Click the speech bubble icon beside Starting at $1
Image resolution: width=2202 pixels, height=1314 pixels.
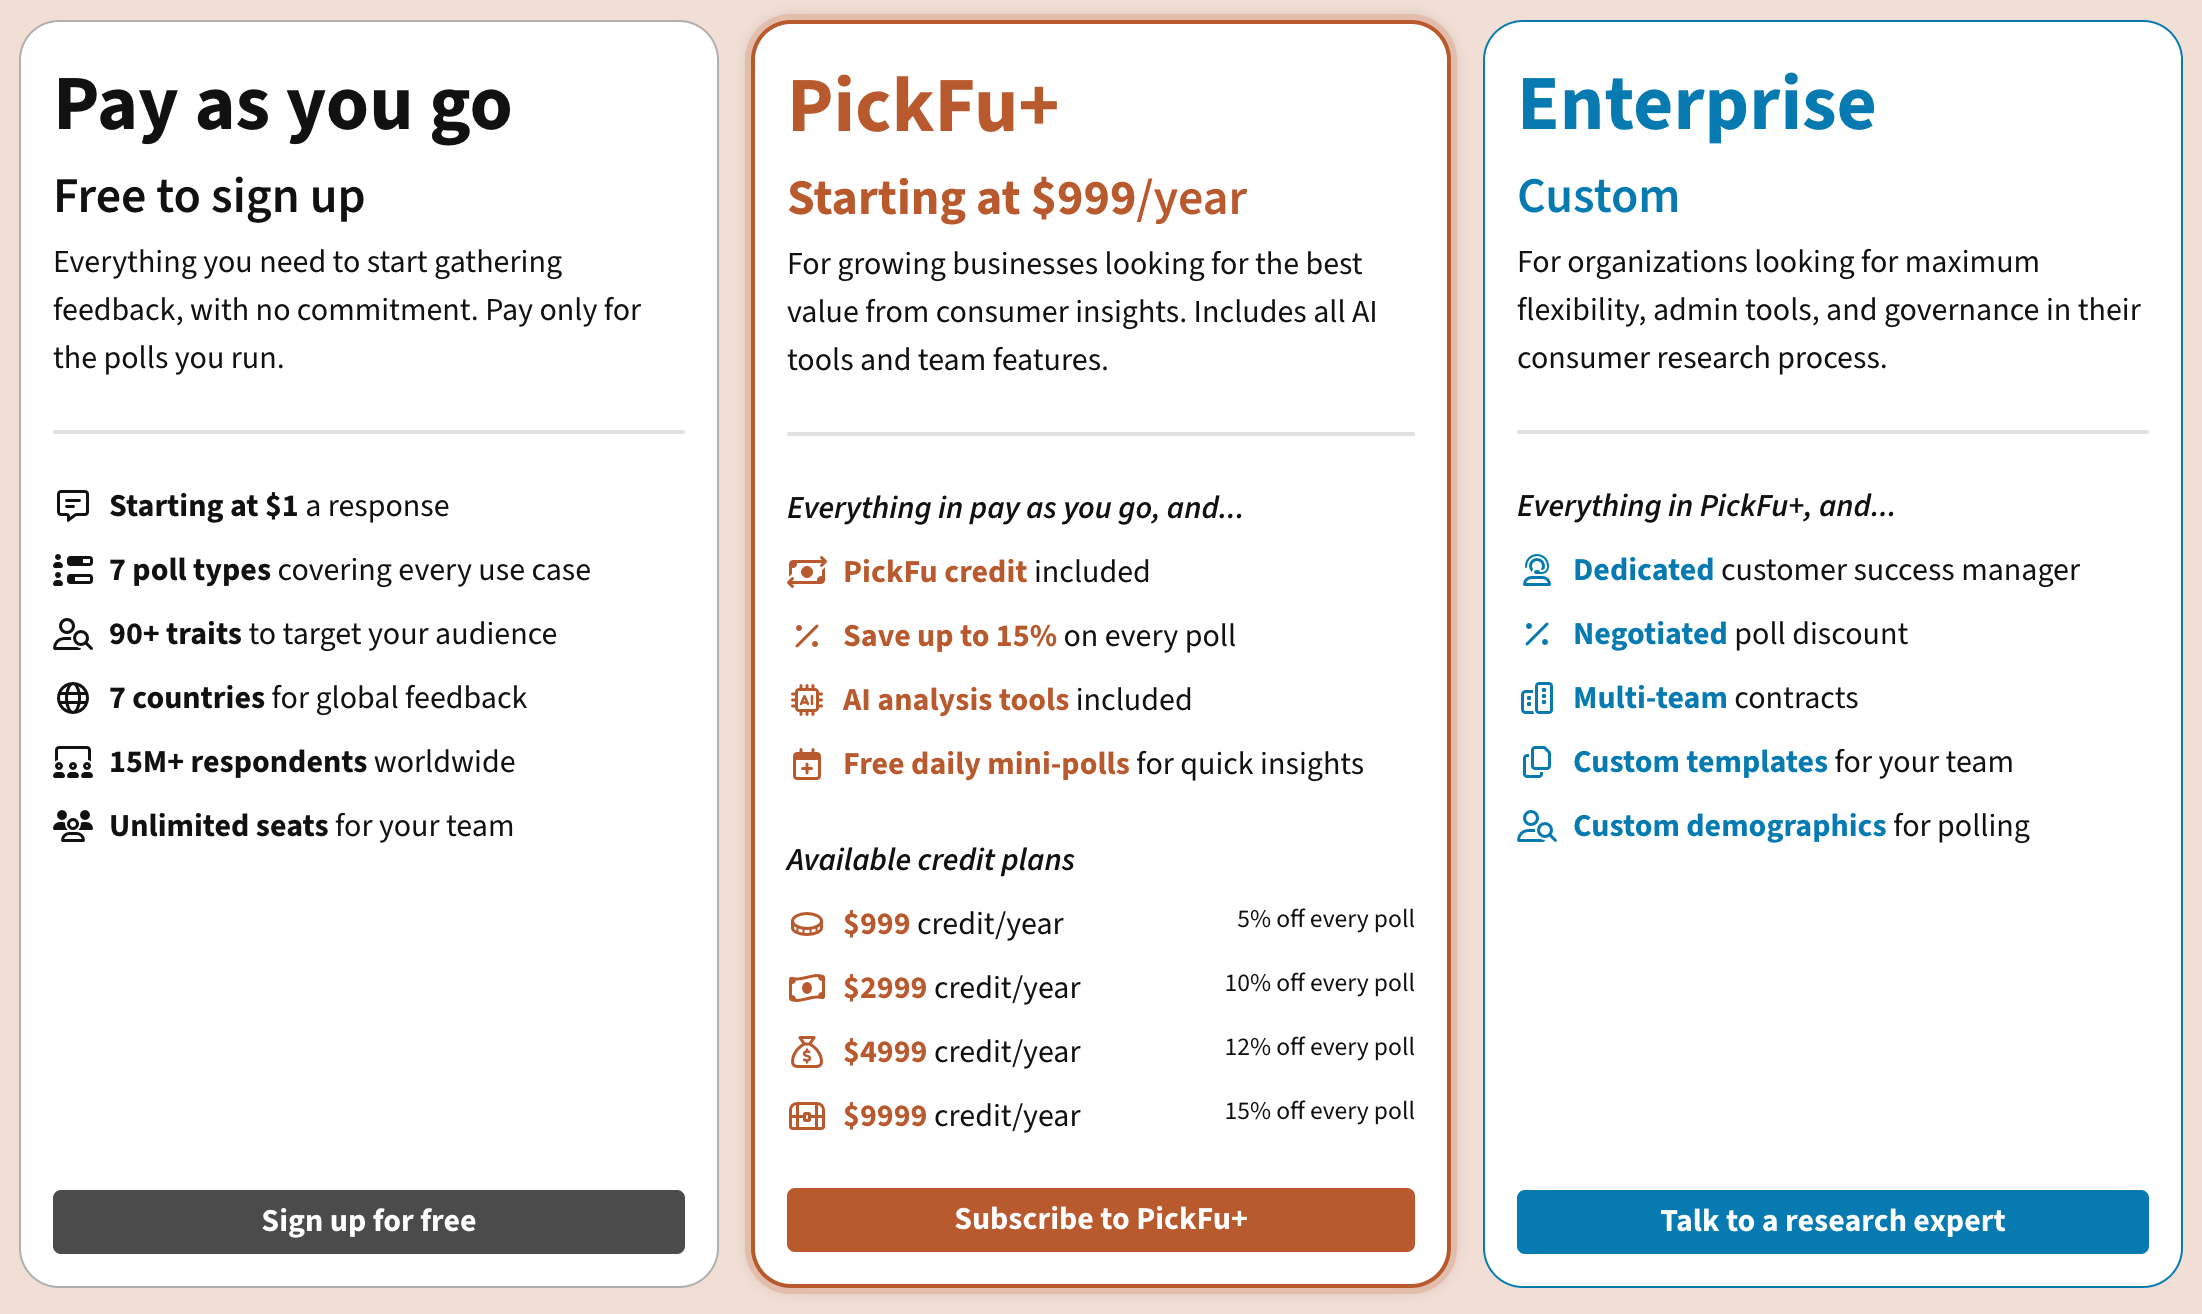pos(73,506)
